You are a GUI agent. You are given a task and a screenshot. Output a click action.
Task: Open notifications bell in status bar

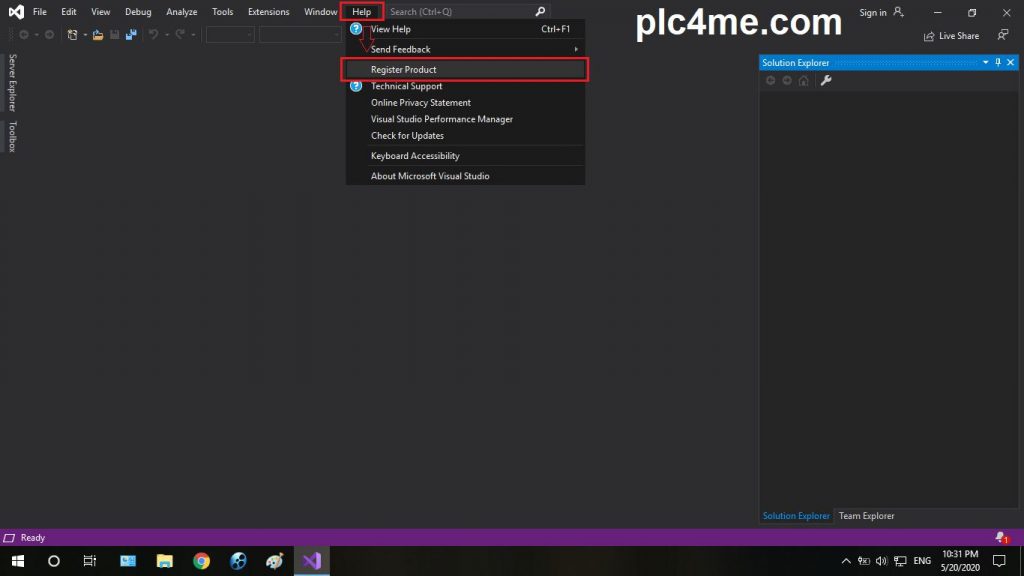point(1000,538)
